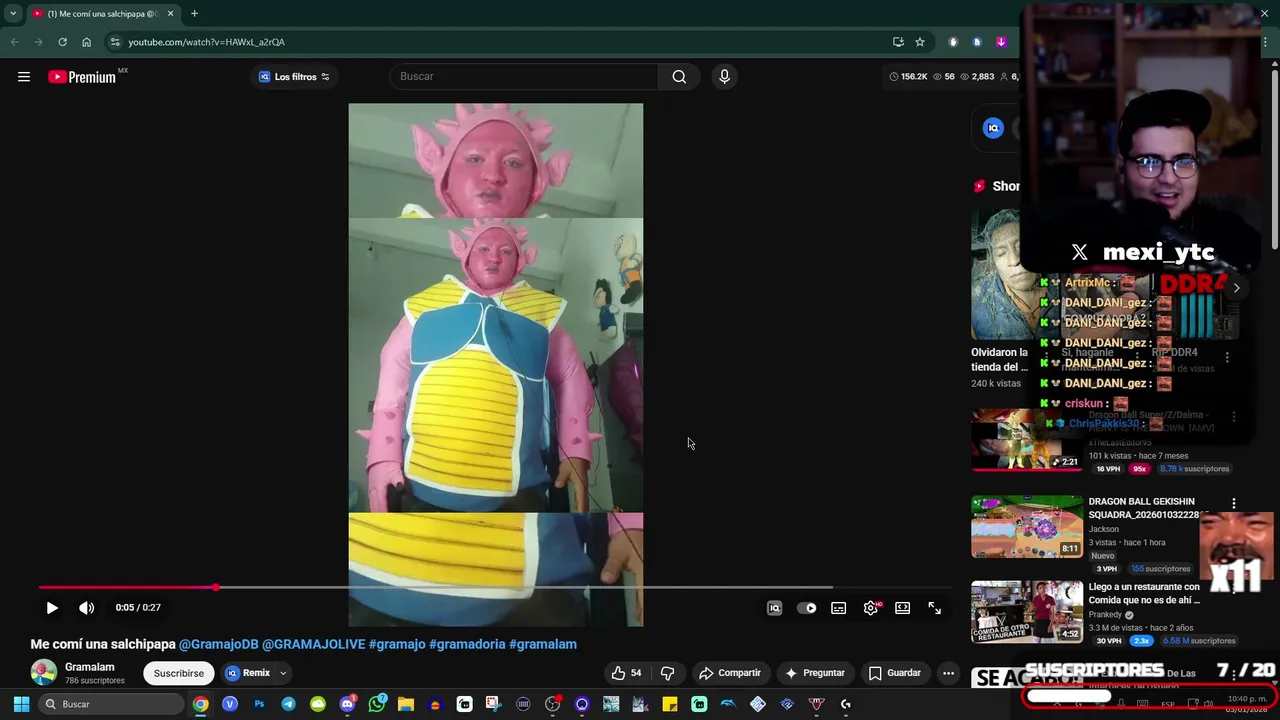Open File Explorer from the taskbar
Image resolution: width=1280 pixels, height=720 pixels.
pyautogui.click(x=405, y=704)
